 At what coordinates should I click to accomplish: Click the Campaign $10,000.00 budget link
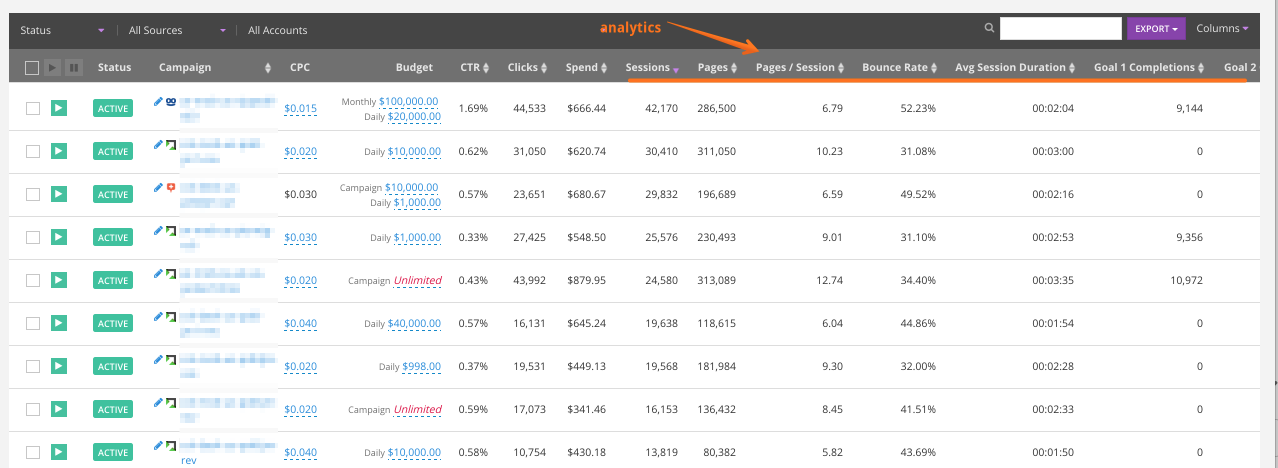pyautogui.click(x=411, y=187)
